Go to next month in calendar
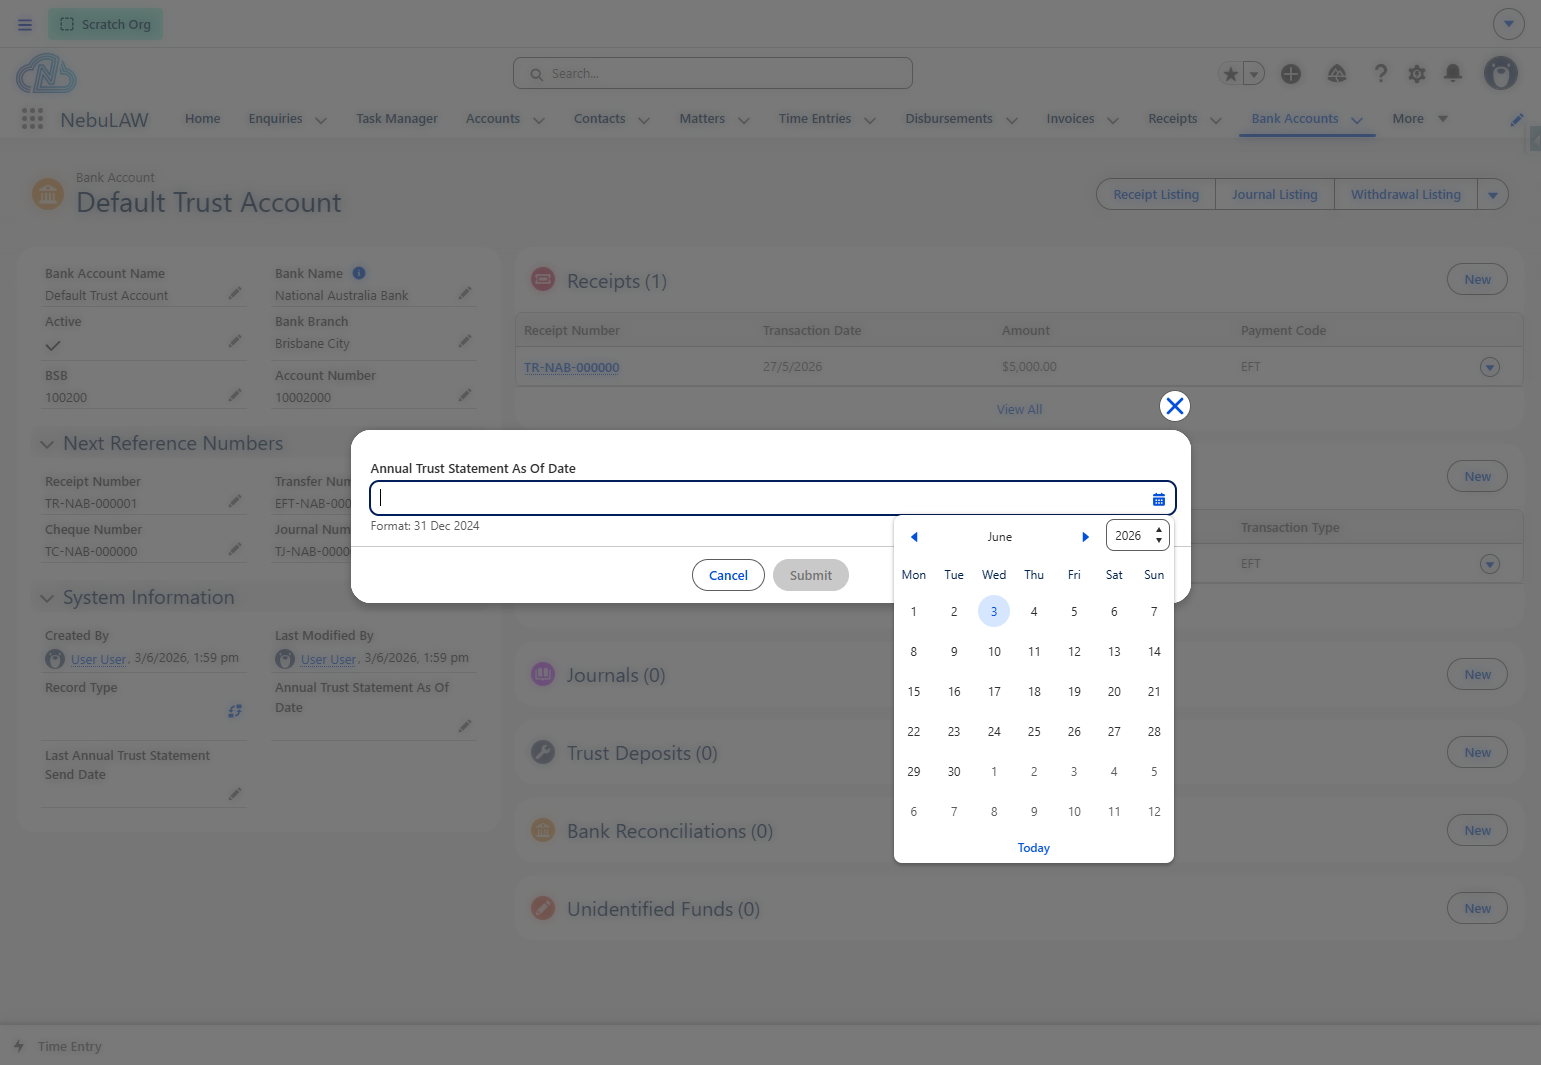This screenshot has height=1065, width=1541. click(x=1085, y=537)
